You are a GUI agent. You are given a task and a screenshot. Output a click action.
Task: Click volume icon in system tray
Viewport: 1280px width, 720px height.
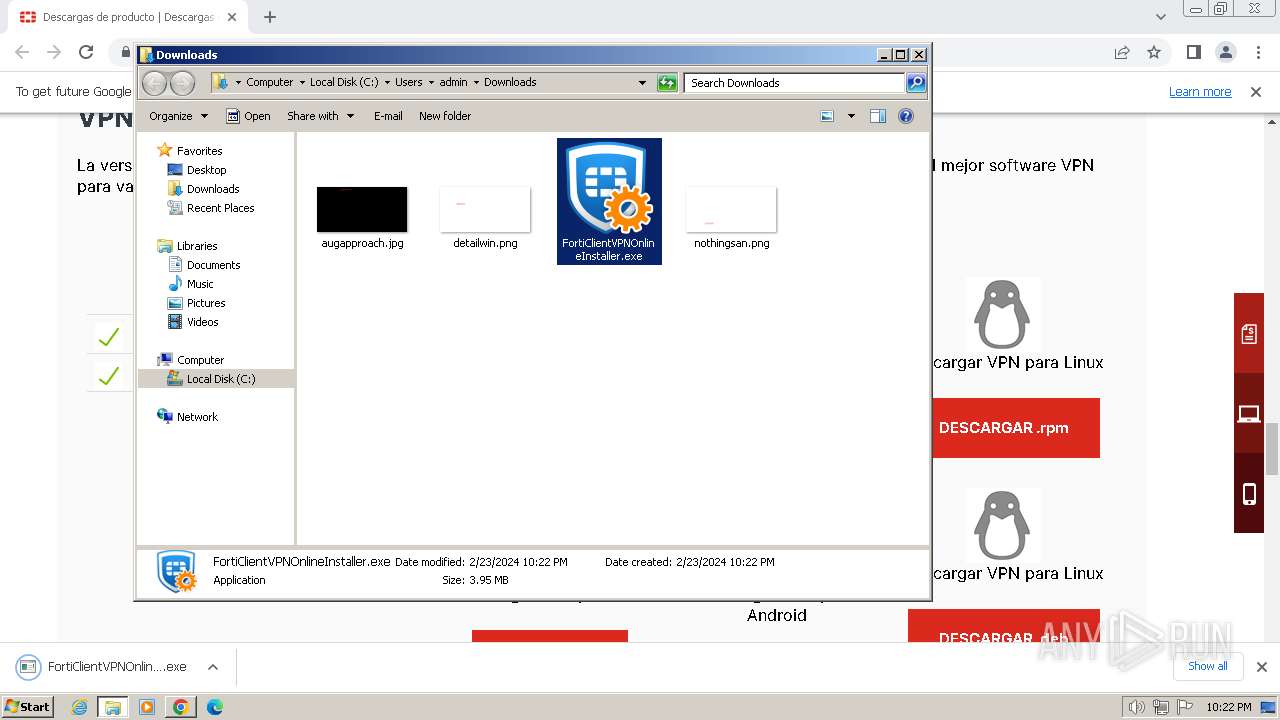tap(1137, 707)
